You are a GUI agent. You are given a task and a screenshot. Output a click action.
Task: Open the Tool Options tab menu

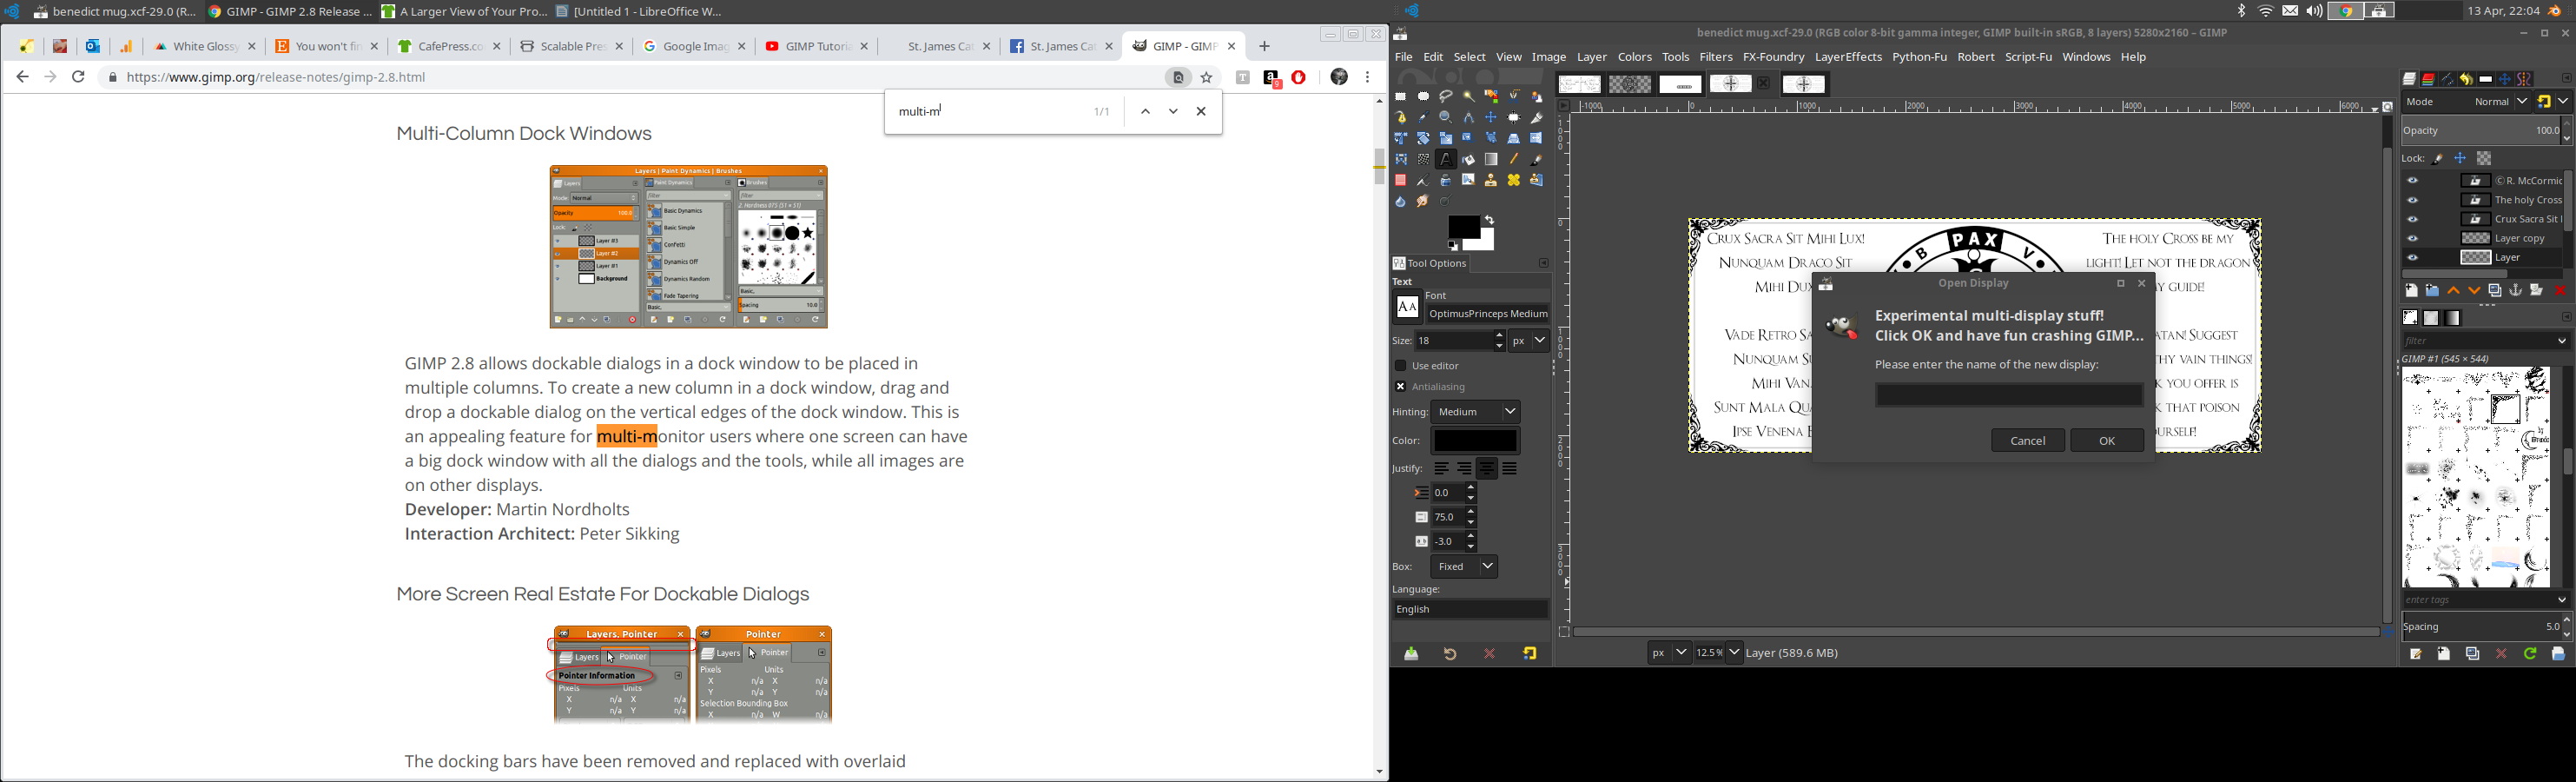[1543, 264]
